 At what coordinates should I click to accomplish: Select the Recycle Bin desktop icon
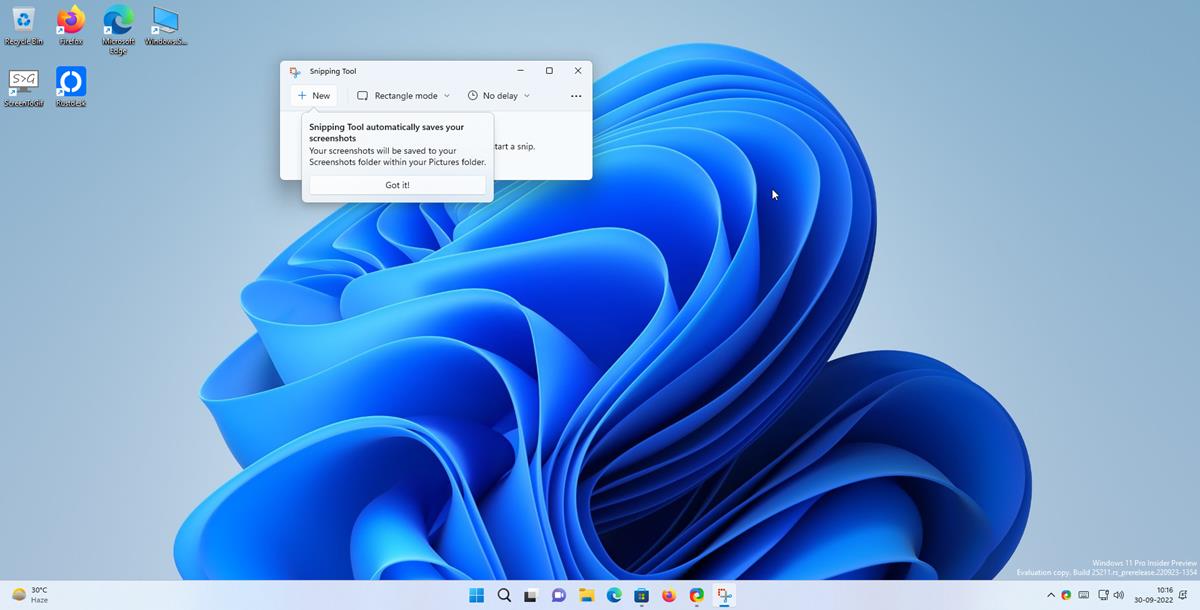(23, 26)
